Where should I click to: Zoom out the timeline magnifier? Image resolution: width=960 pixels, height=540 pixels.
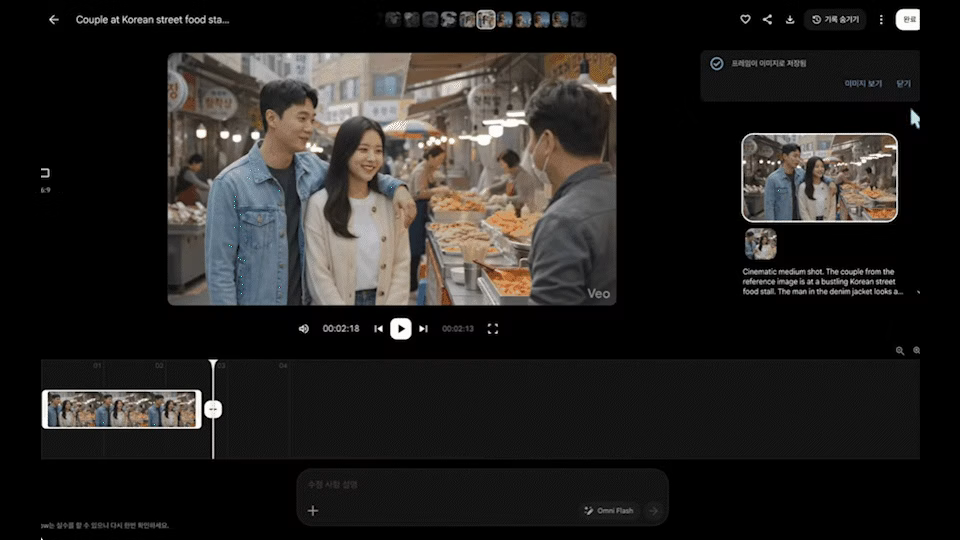(900, 351)
